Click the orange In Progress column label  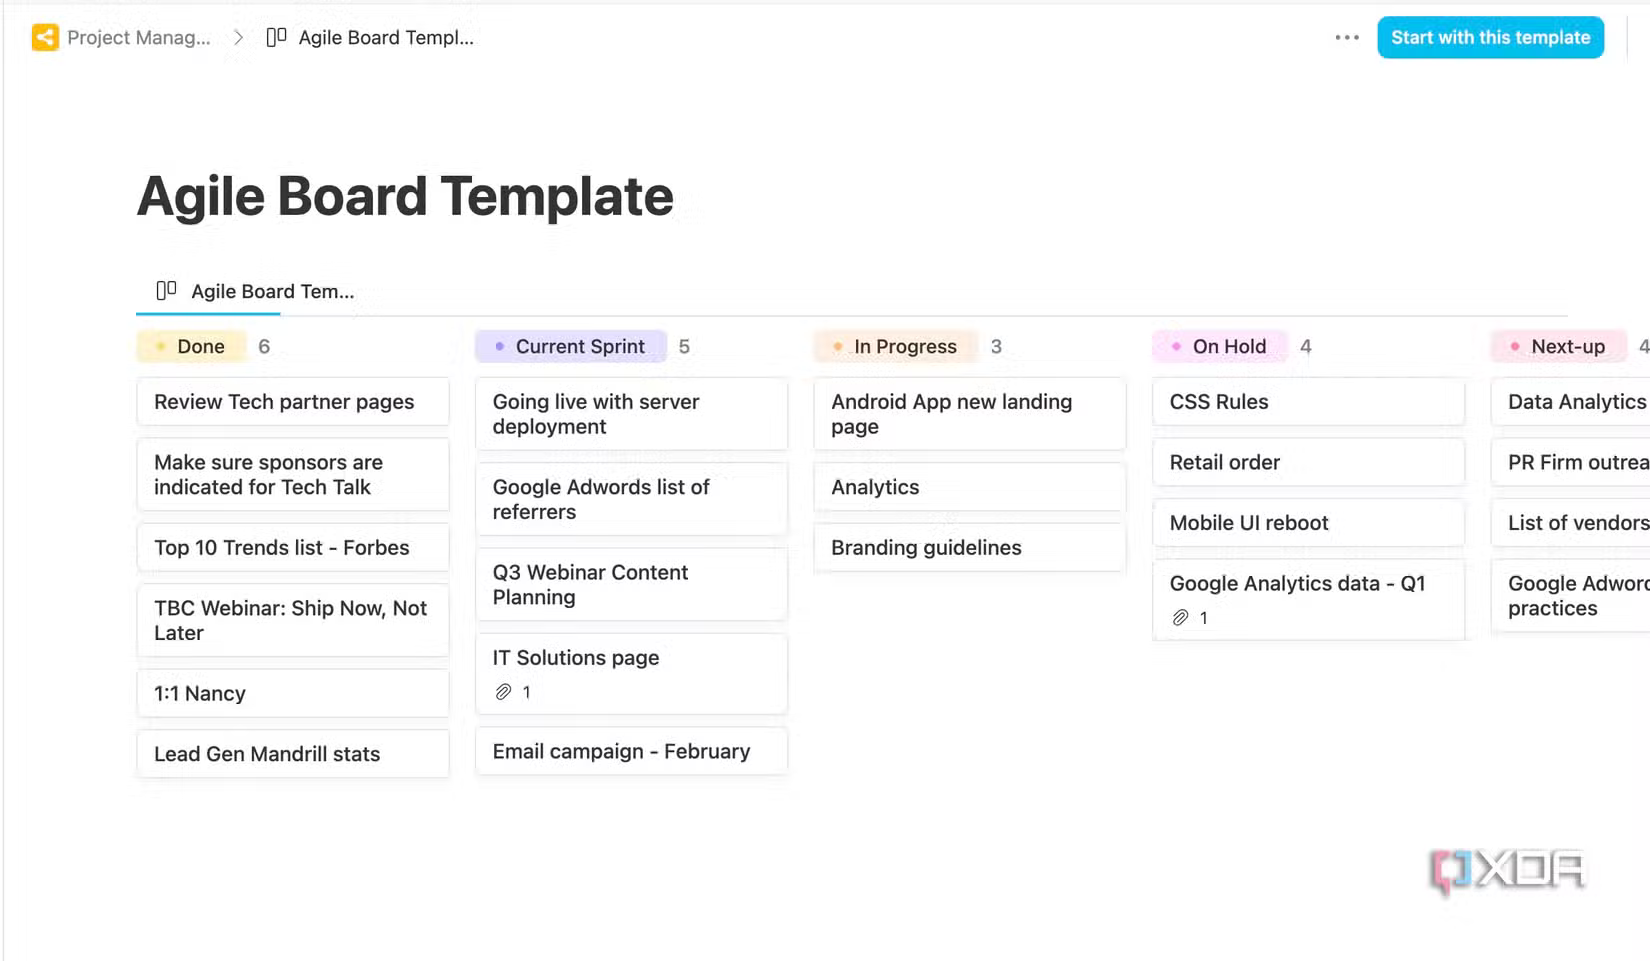pyautogui.click(x=895, y=347)
